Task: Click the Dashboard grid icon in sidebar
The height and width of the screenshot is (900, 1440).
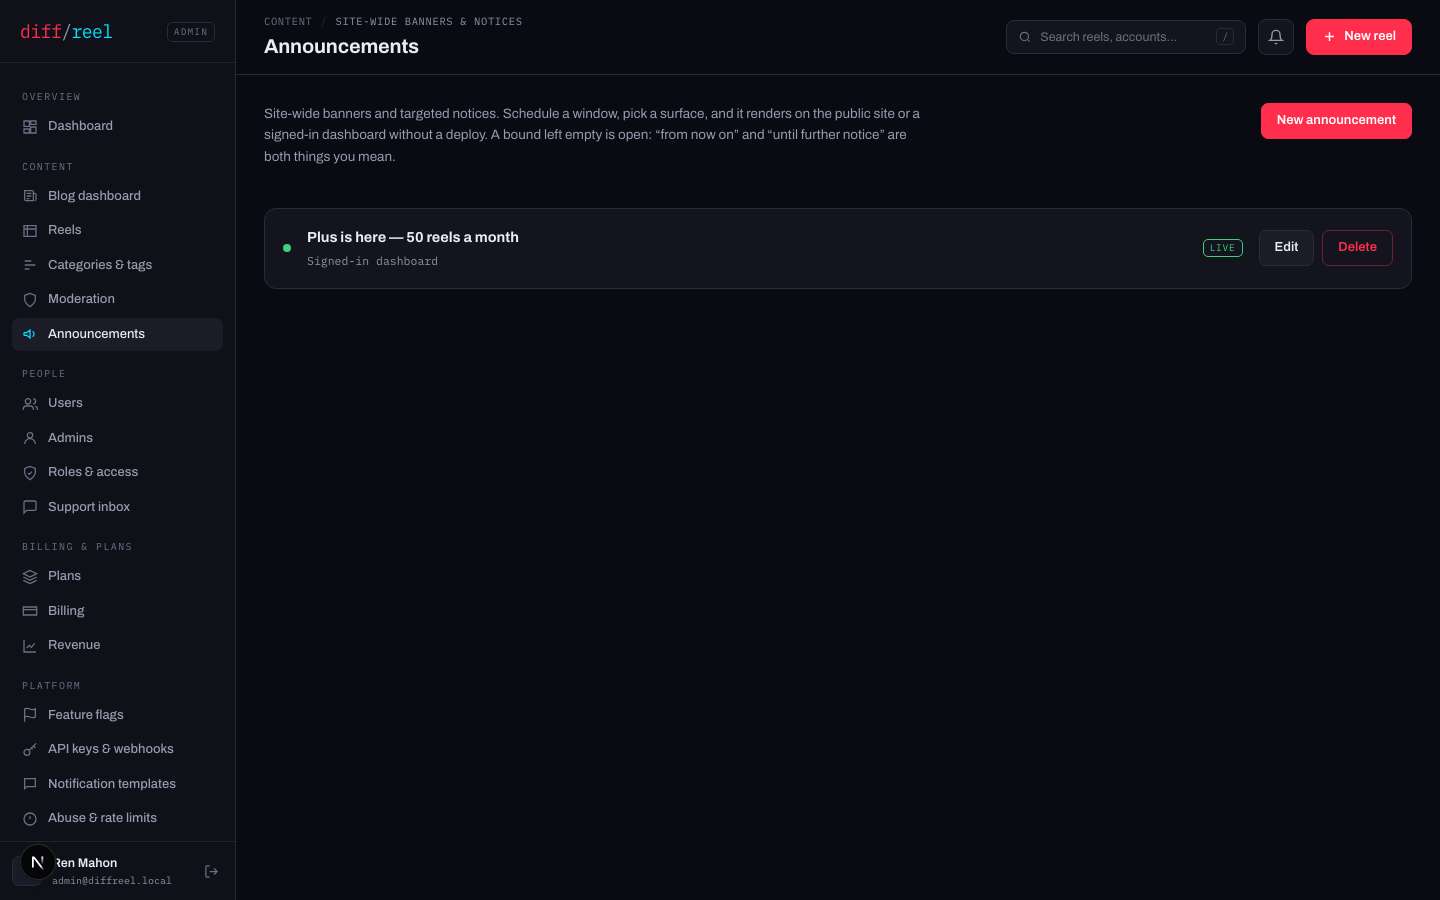Action: coord(30,127)
